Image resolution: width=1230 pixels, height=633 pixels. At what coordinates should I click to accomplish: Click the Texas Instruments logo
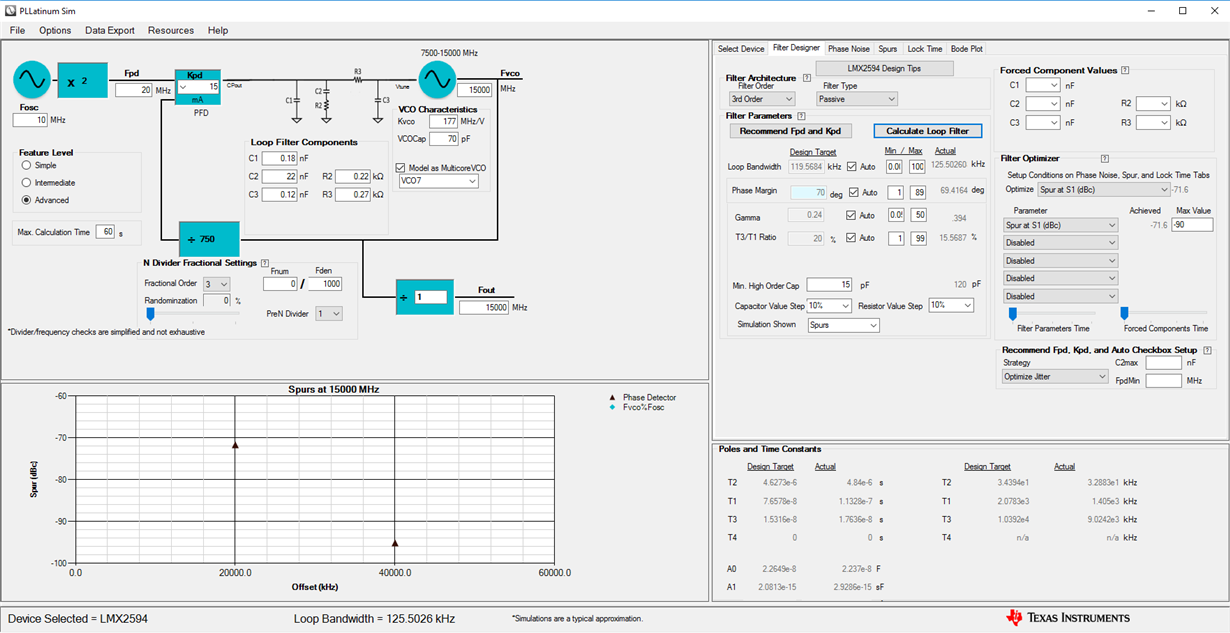tap(1069, 617)
